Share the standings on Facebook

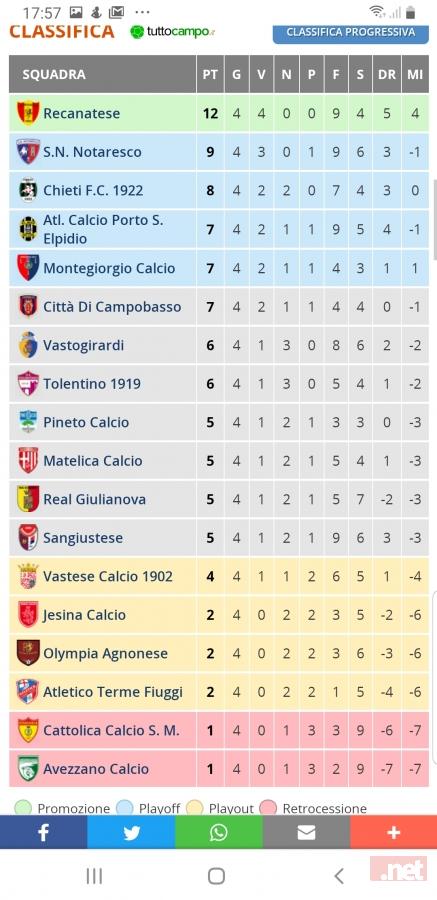click(44, 832)
